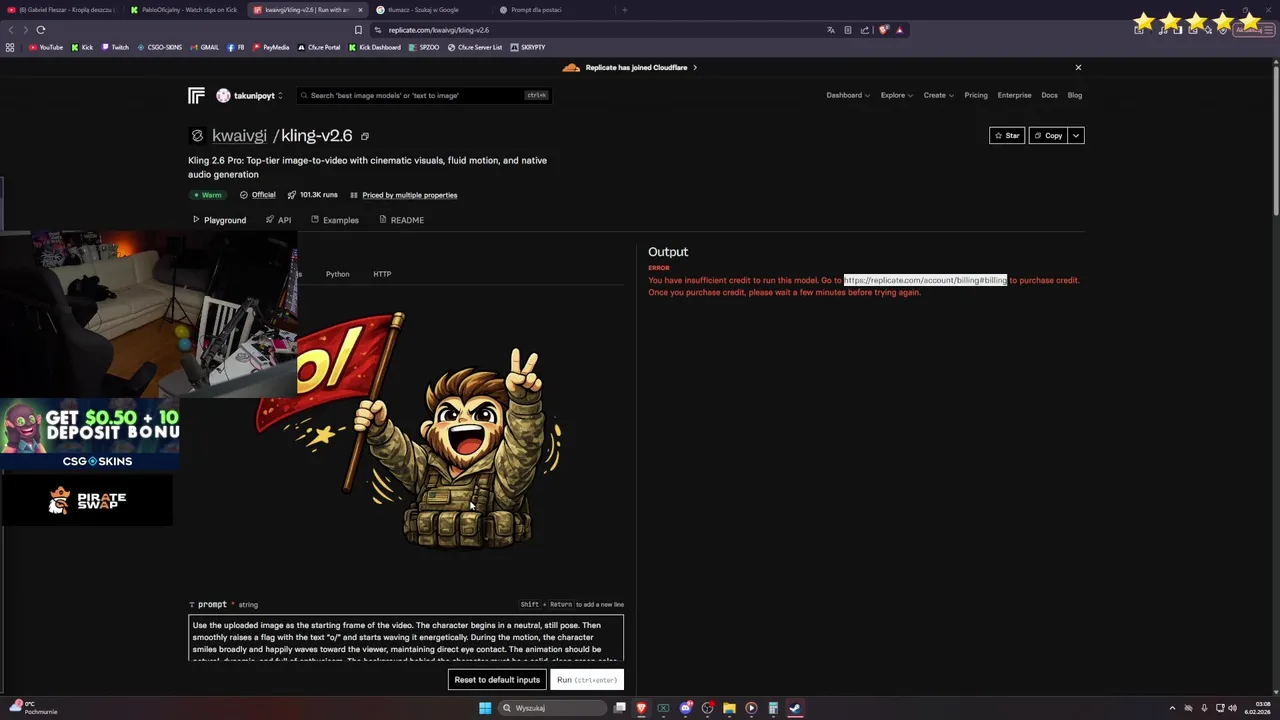Open Brave Shields icon
Screen dimensions: 1280x720
point(883,30)
